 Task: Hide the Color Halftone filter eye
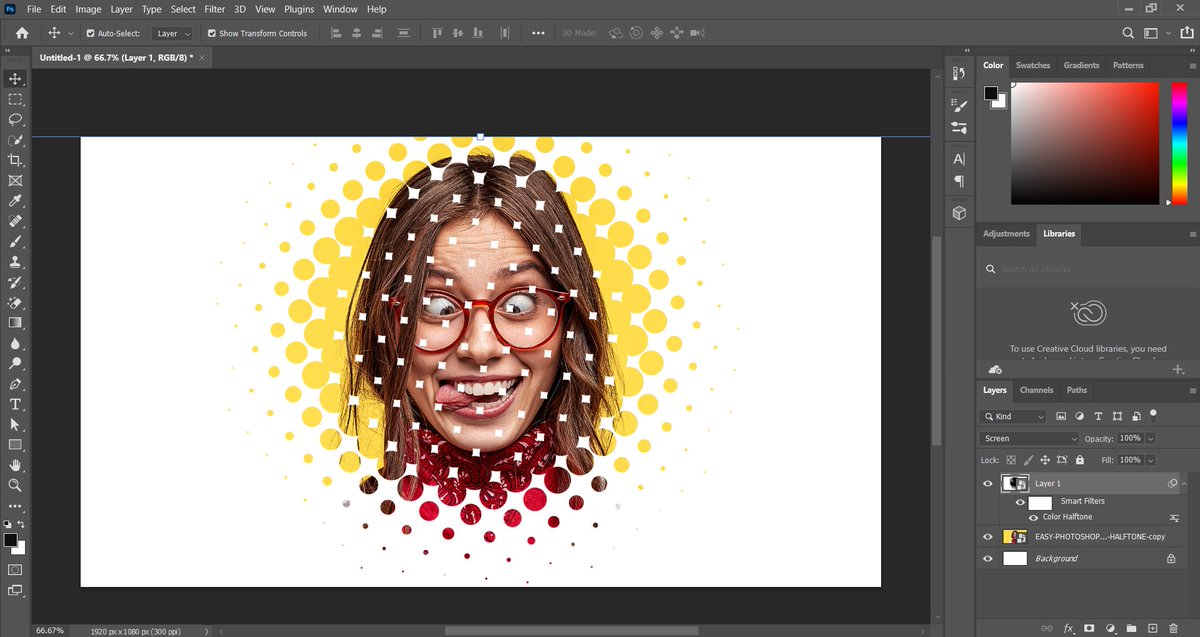pyautogui.click(x=1033, y=517)
